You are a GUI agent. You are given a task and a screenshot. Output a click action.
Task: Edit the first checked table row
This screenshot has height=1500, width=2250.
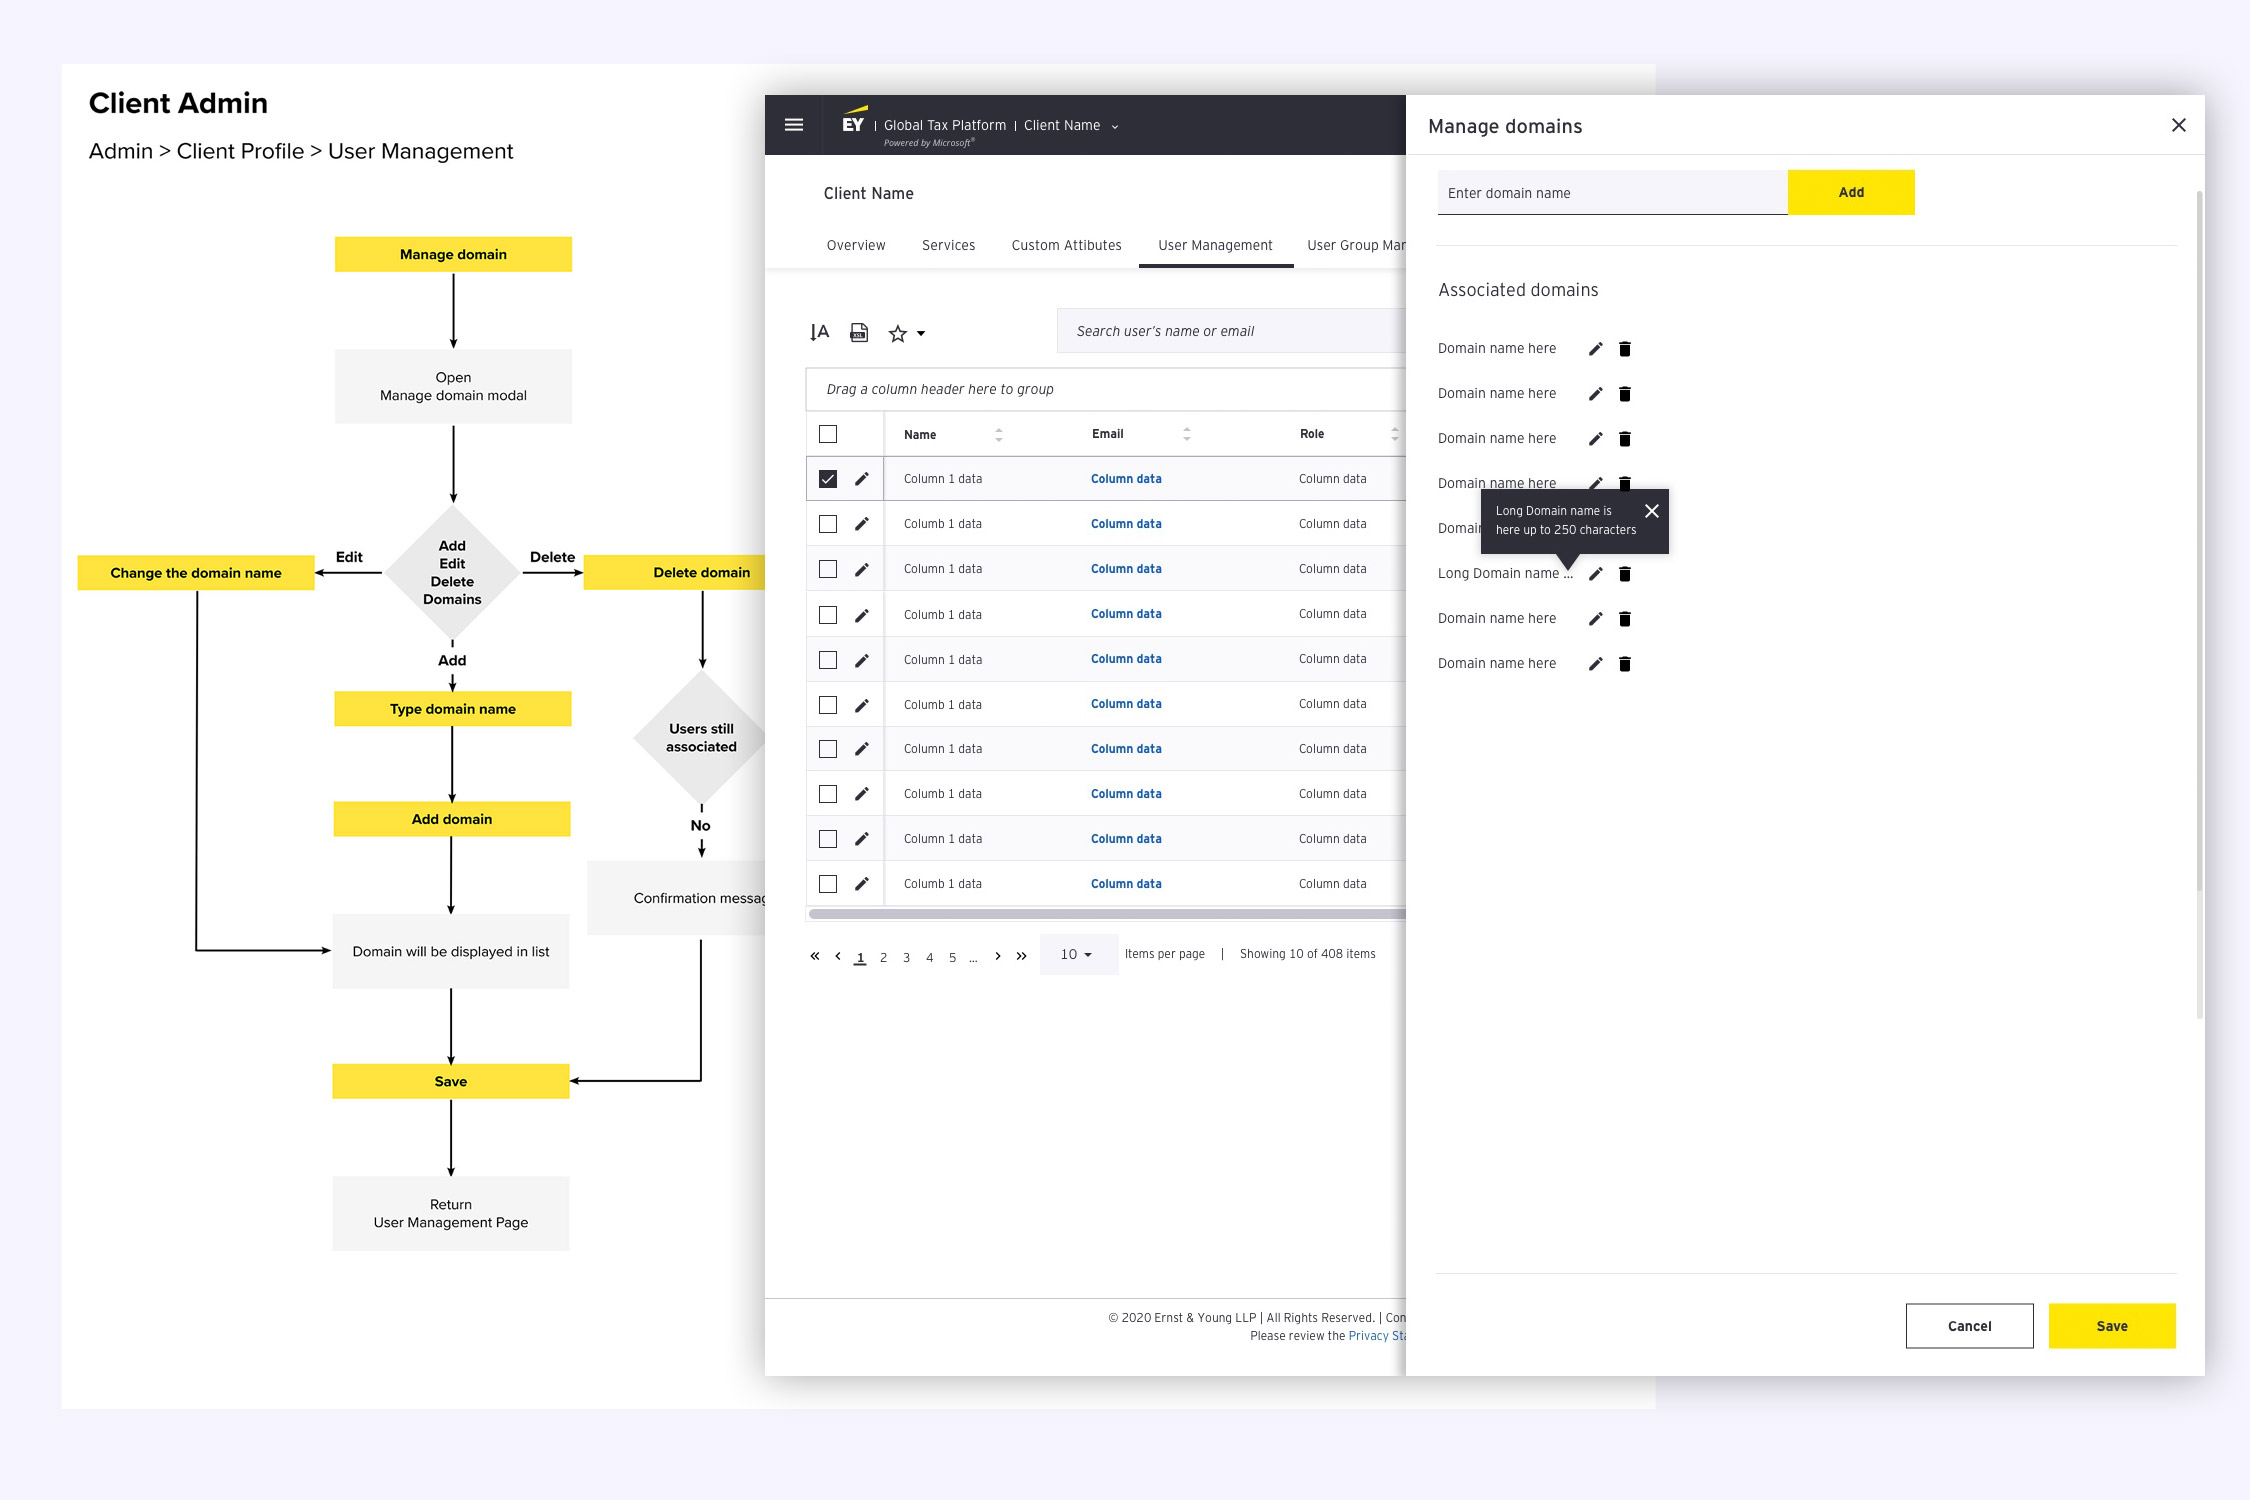(861, 478)
